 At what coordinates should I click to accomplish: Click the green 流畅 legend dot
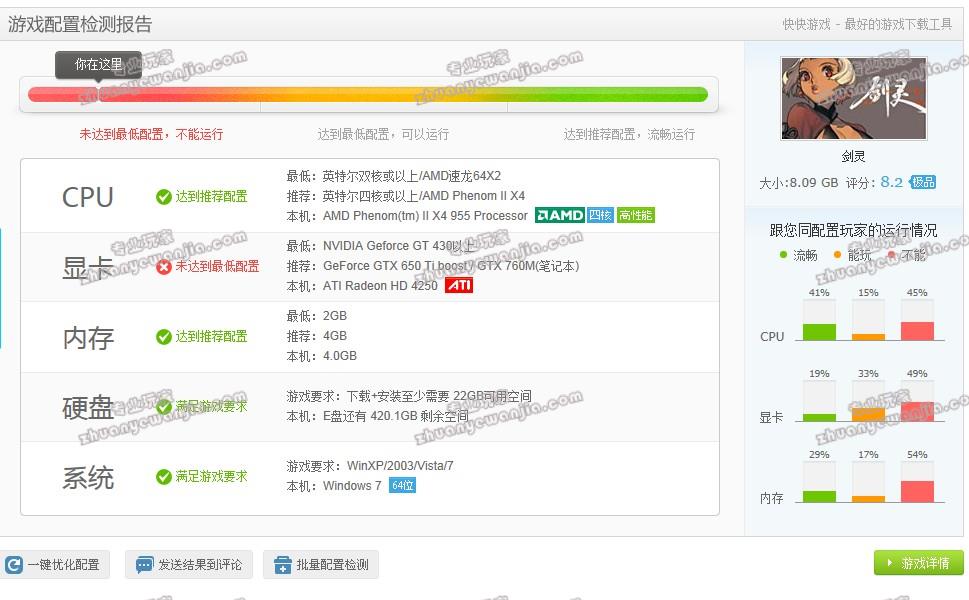point(784,255)
